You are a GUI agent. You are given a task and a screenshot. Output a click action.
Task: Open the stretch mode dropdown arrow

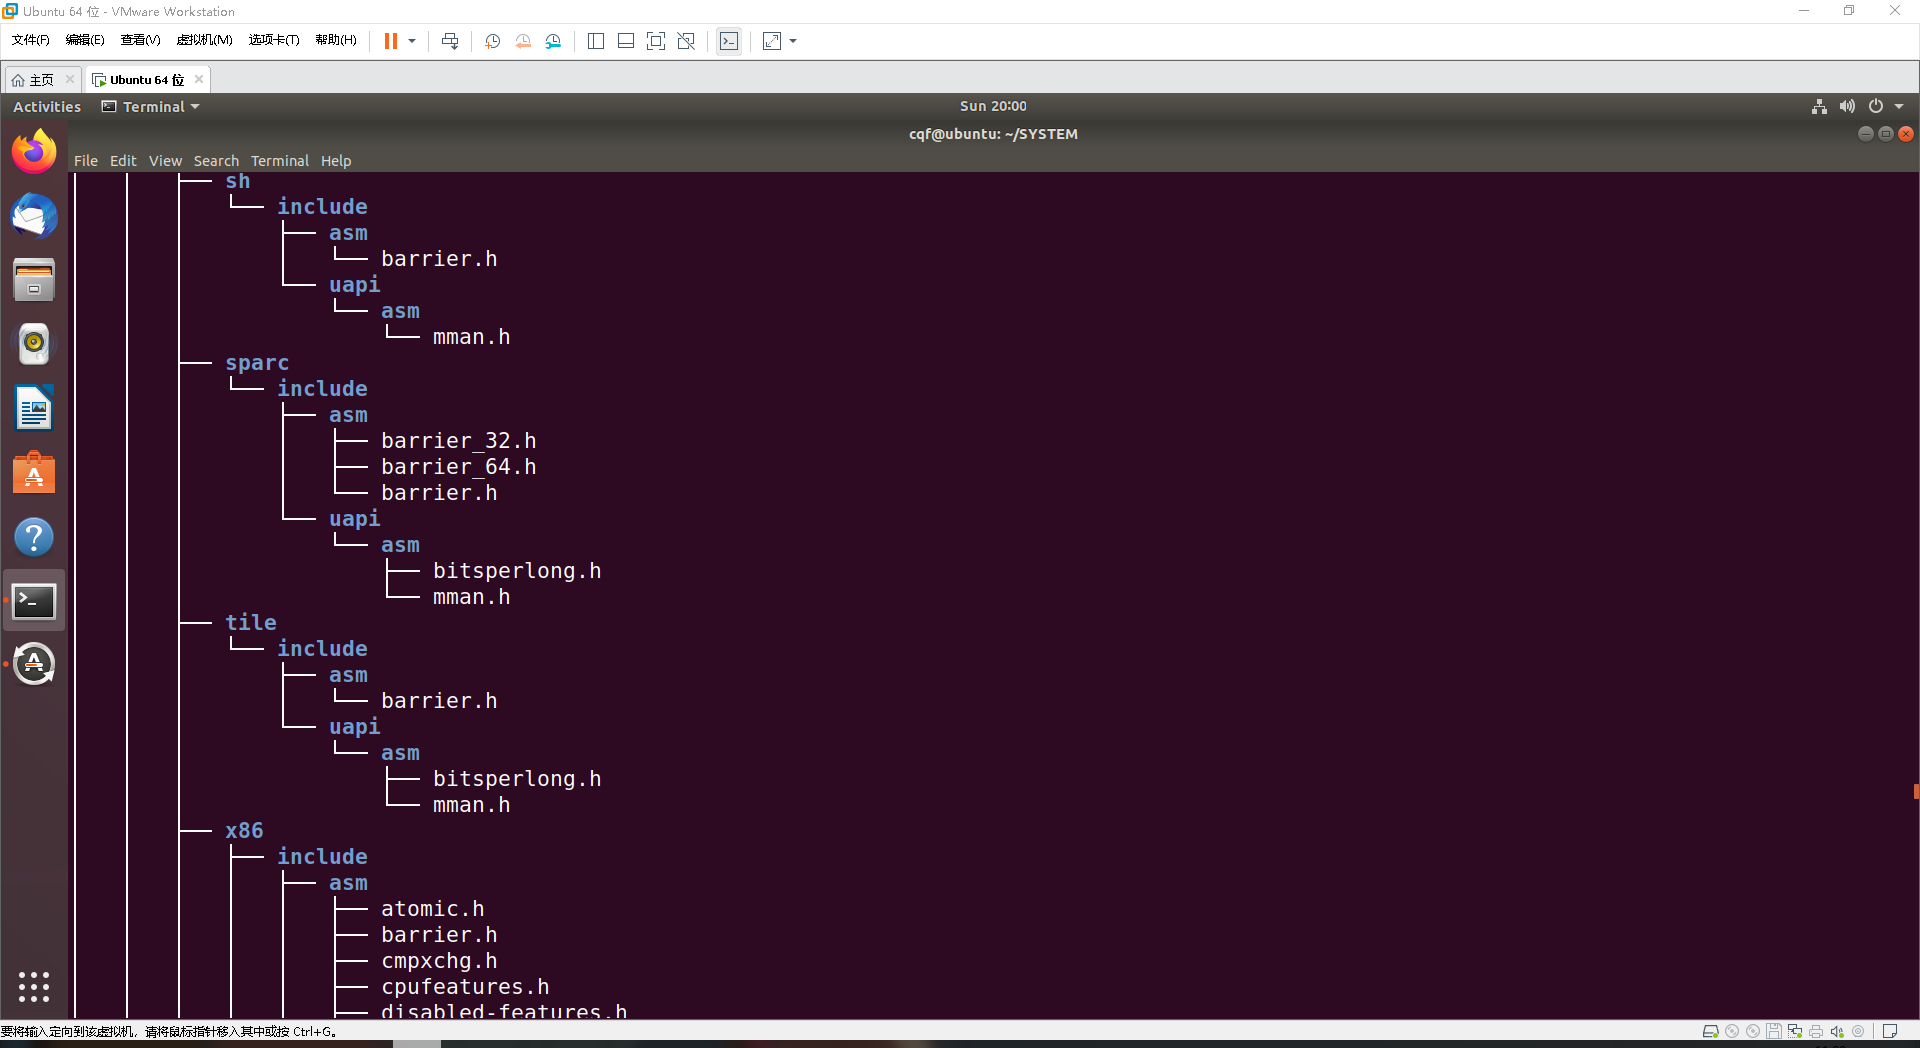point(792,41)
